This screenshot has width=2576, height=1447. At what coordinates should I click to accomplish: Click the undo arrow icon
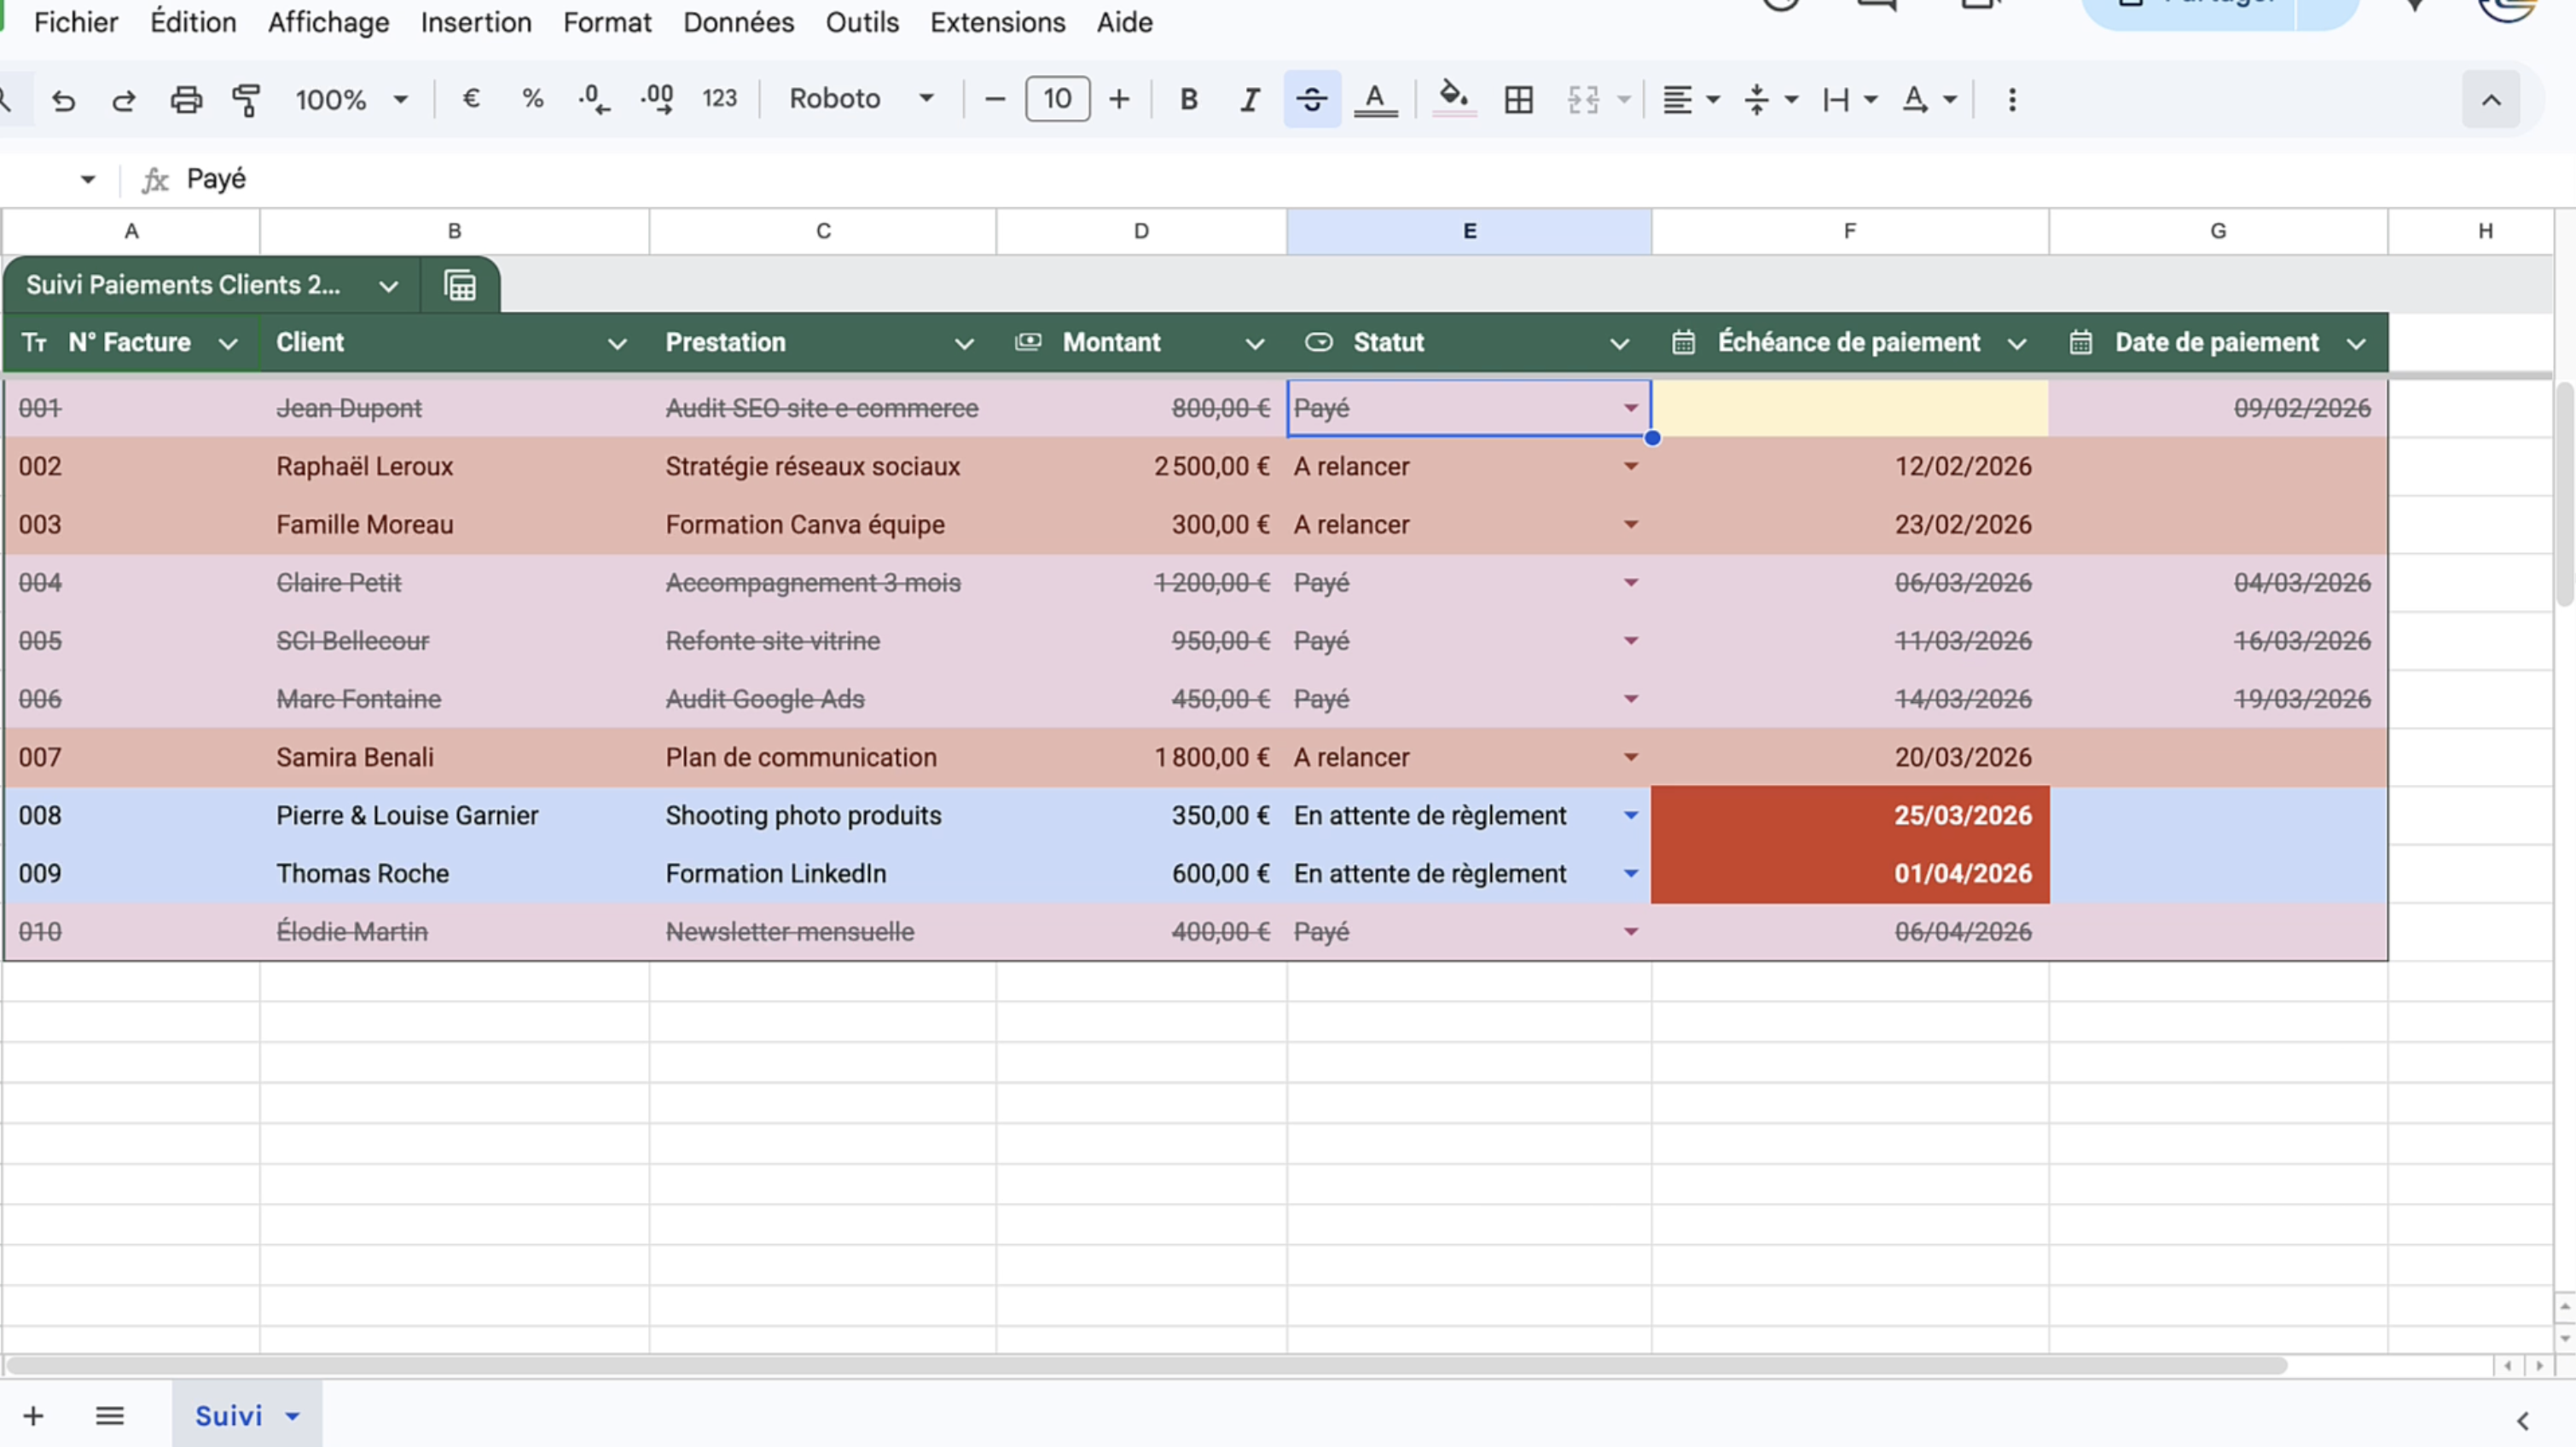coord(64,100)
